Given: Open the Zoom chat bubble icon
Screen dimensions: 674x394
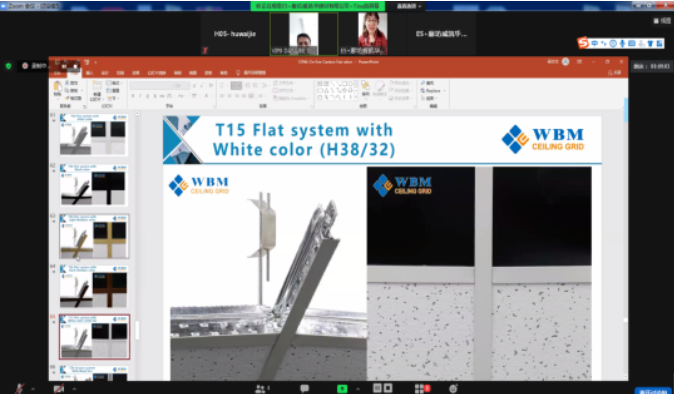Looking at the screenshot, I should [x=305, y=388].
